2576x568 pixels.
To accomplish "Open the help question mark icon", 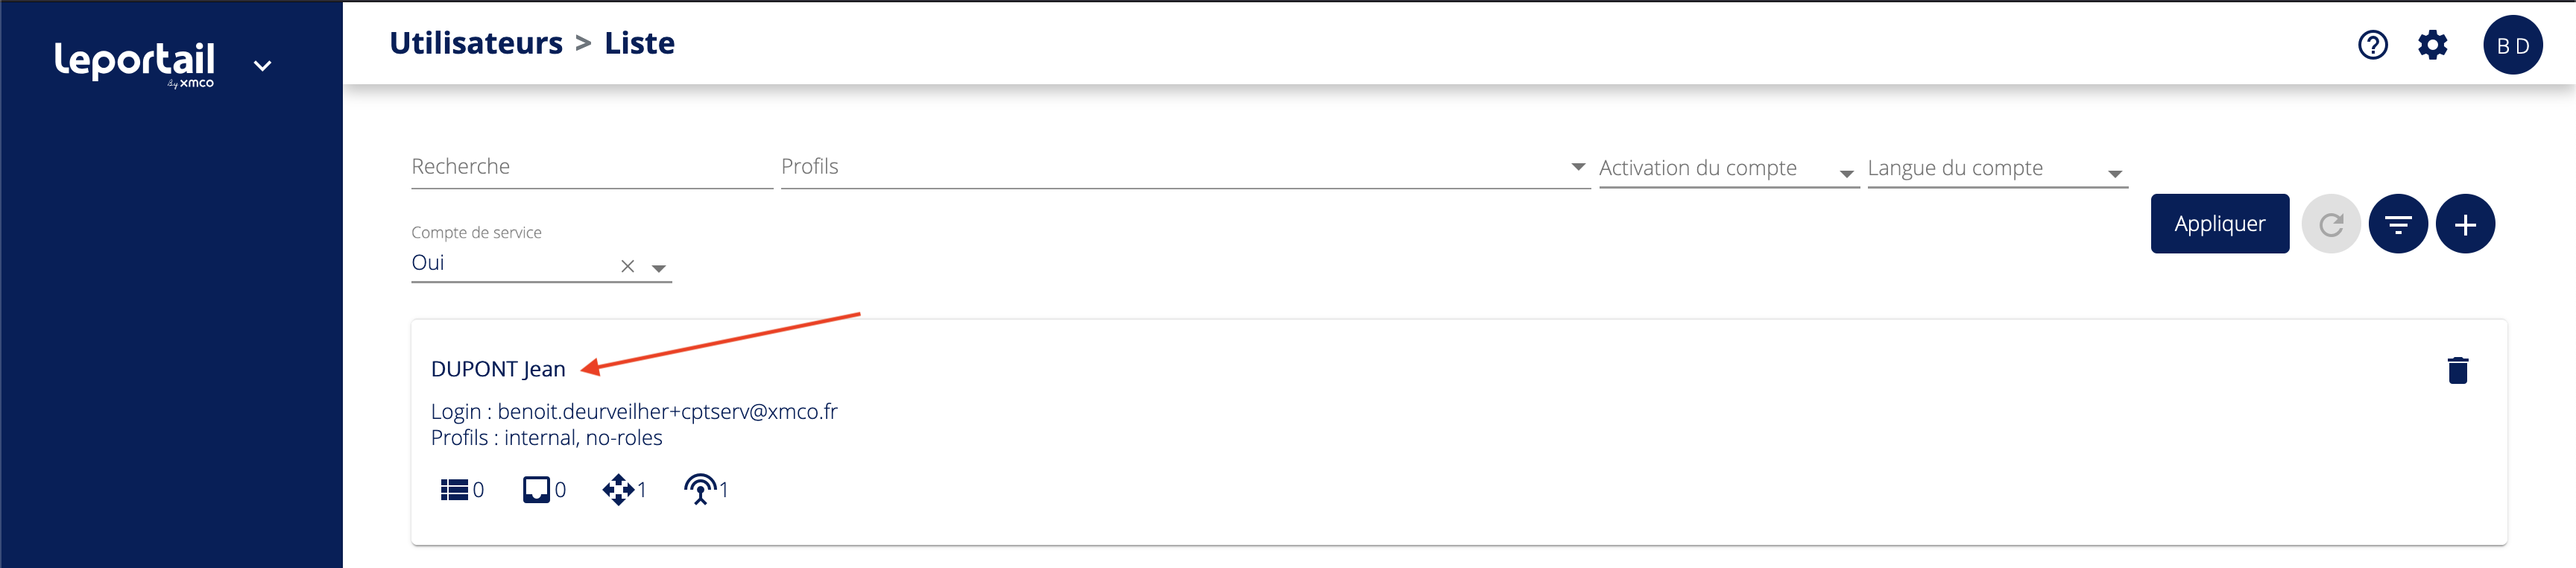I will click(x=2372, y=45).
